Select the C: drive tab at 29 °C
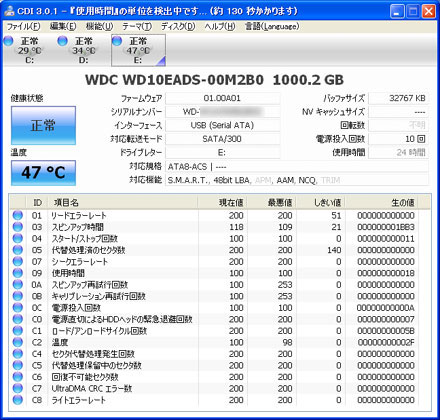The height and width of the screenshot is (420, 440). 30,50
